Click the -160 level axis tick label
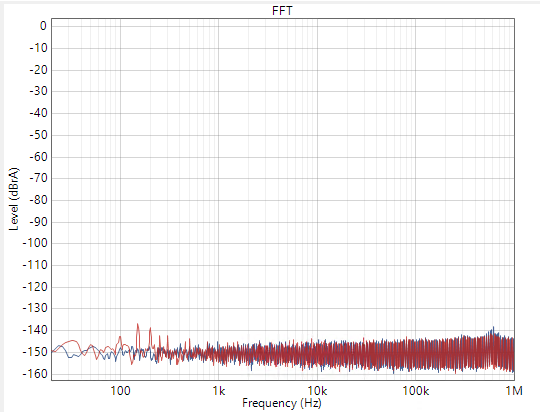Viewport: 540px width, 412px height. [x=35, y=374]
